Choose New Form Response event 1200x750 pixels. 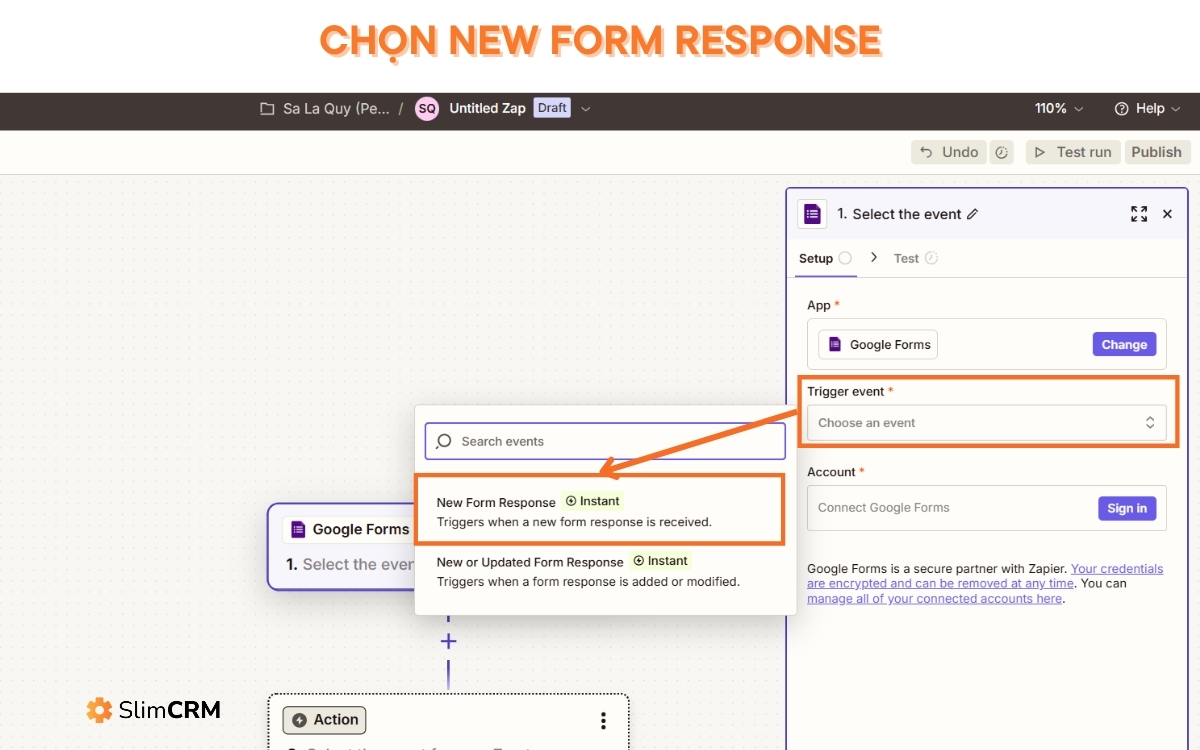coord(598,511)
